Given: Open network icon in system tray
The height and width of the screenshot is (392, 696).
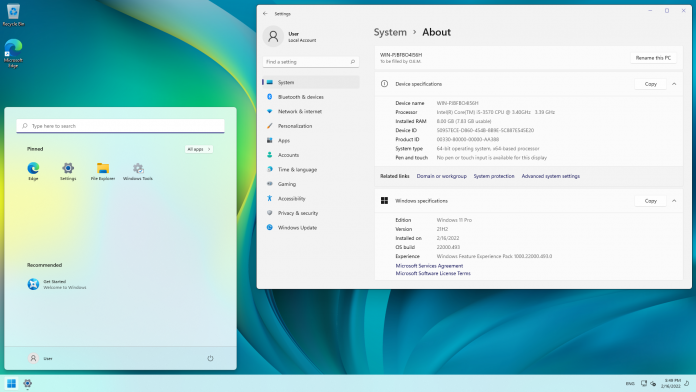Looking at the screenshot, I should click(644, 384).
